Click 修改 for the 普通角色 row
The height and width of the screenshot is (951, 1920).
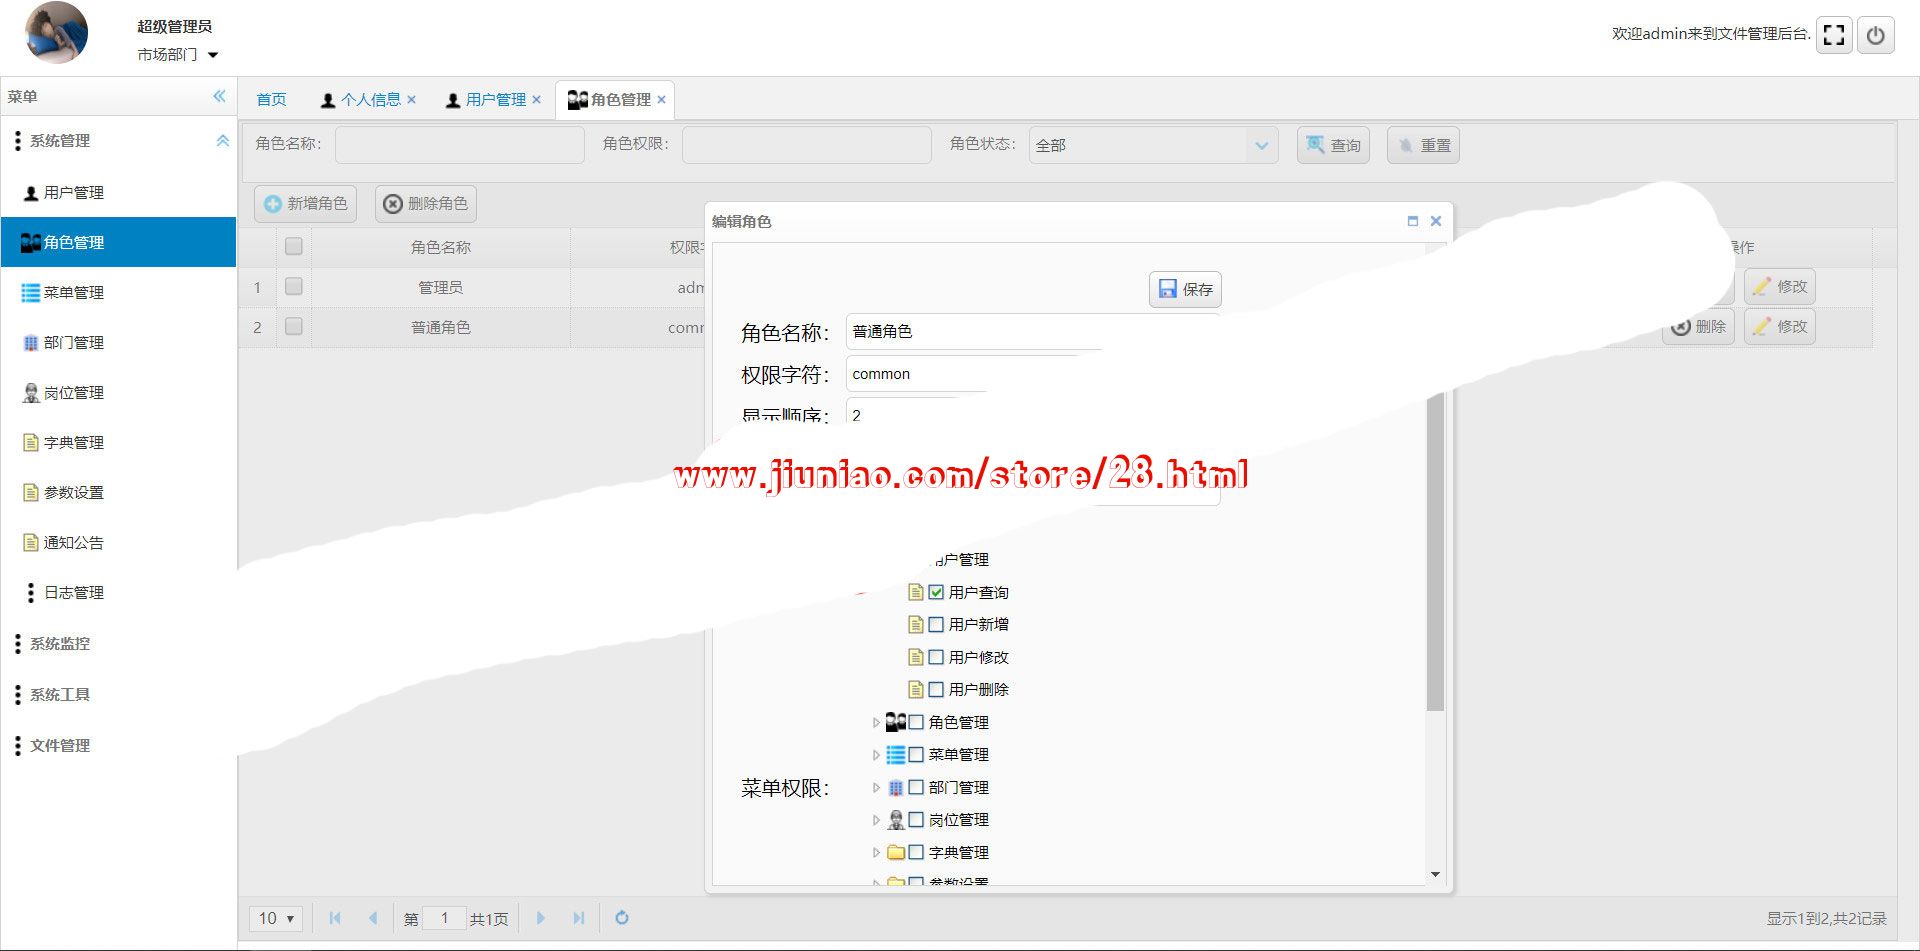coord(1780,326)
